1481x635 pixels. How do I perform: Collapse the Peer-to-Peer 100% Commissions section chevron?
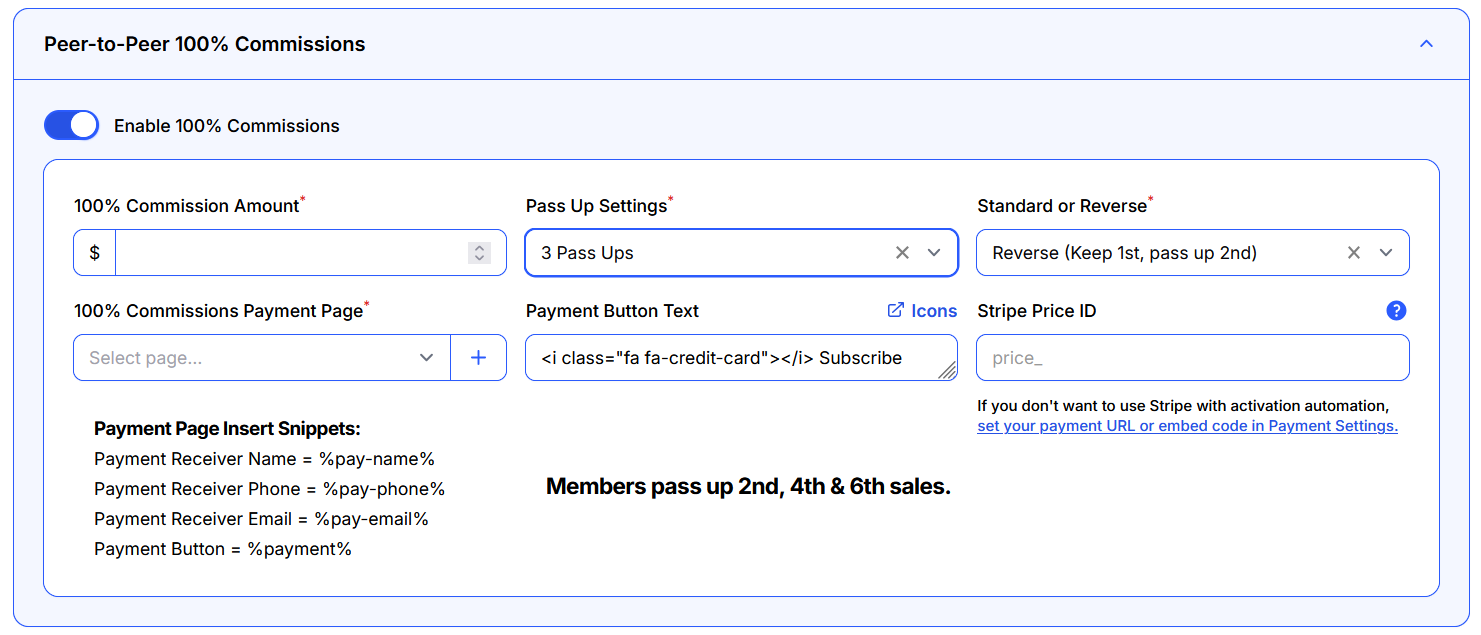pyautogui.click(x=1426, y=44)
